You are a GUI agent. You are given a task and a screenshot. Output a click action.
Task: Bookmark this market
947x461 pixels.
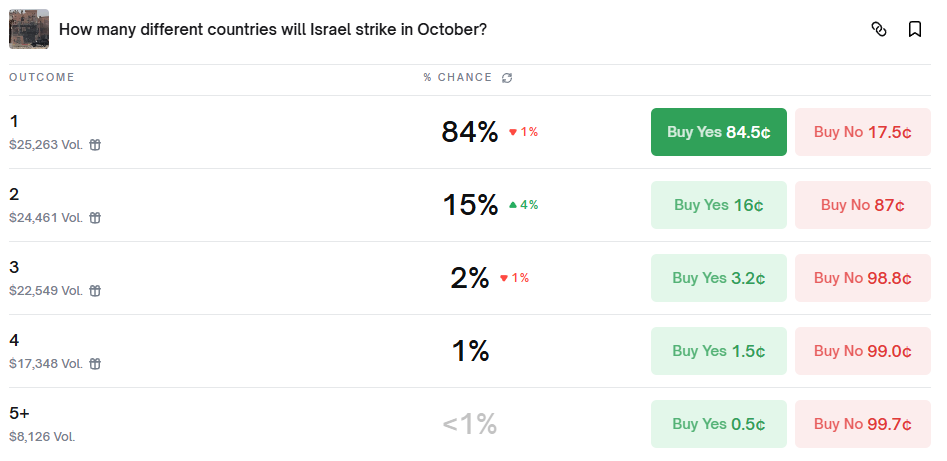coord(915,29)
